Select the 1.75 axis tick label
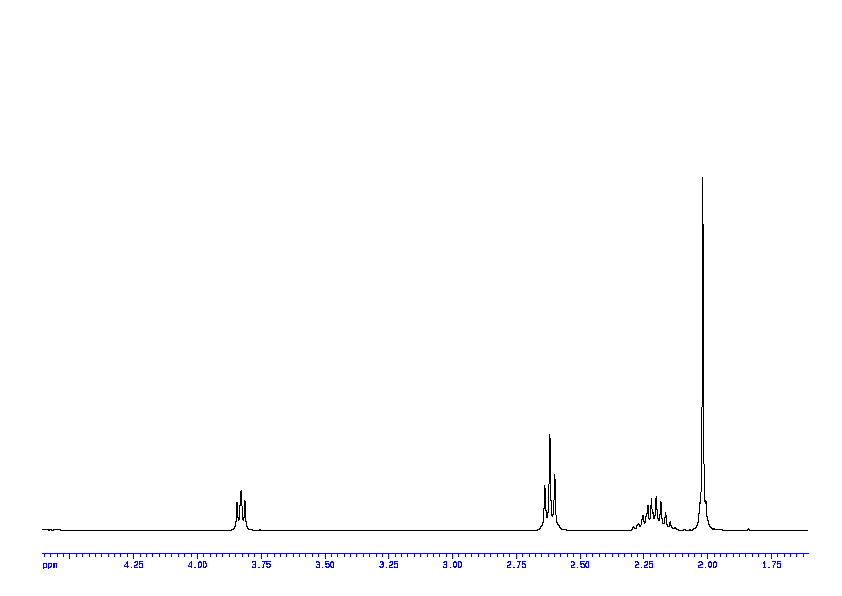Image resolution: width=842 pixels, height=596 pixels. point(771,566)
